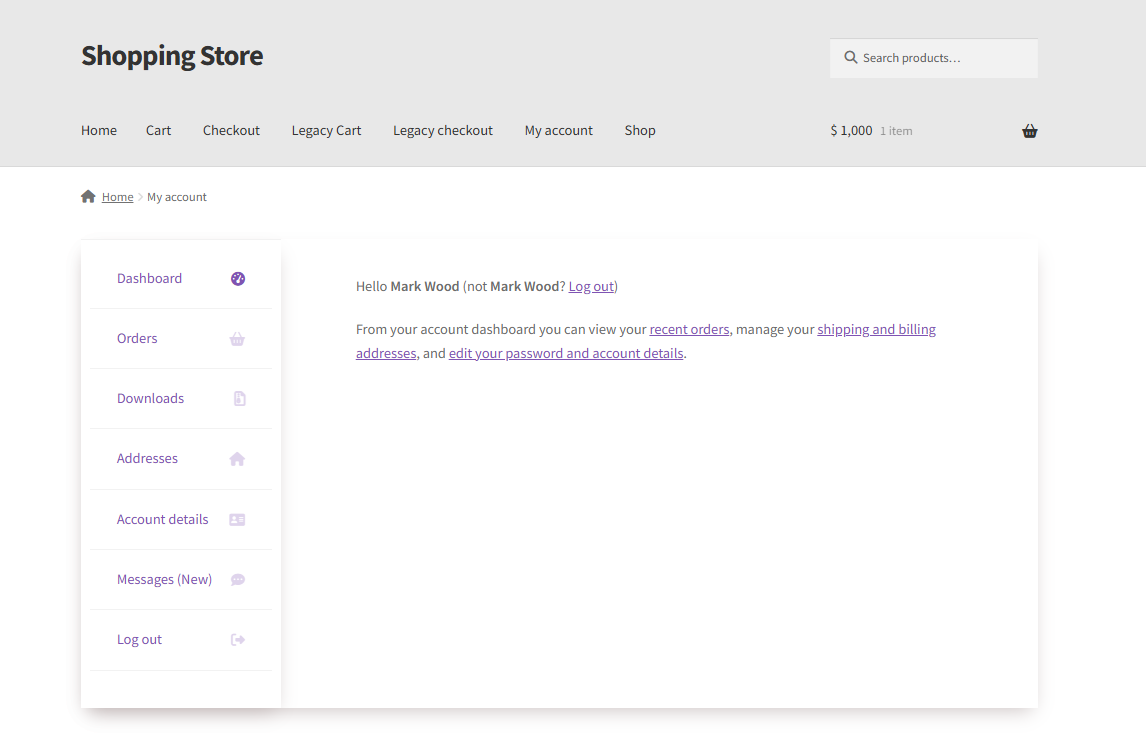Click the Downloads file icon

tap(239, 399)
